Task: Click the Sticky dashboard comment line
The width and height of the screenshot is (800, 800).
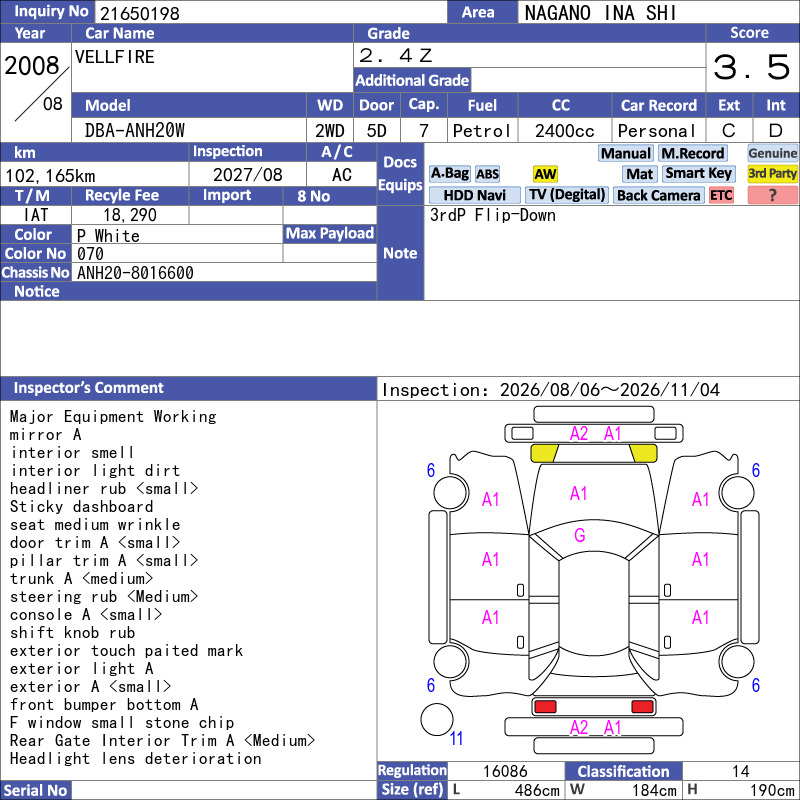Action: (x=81, y=507)
